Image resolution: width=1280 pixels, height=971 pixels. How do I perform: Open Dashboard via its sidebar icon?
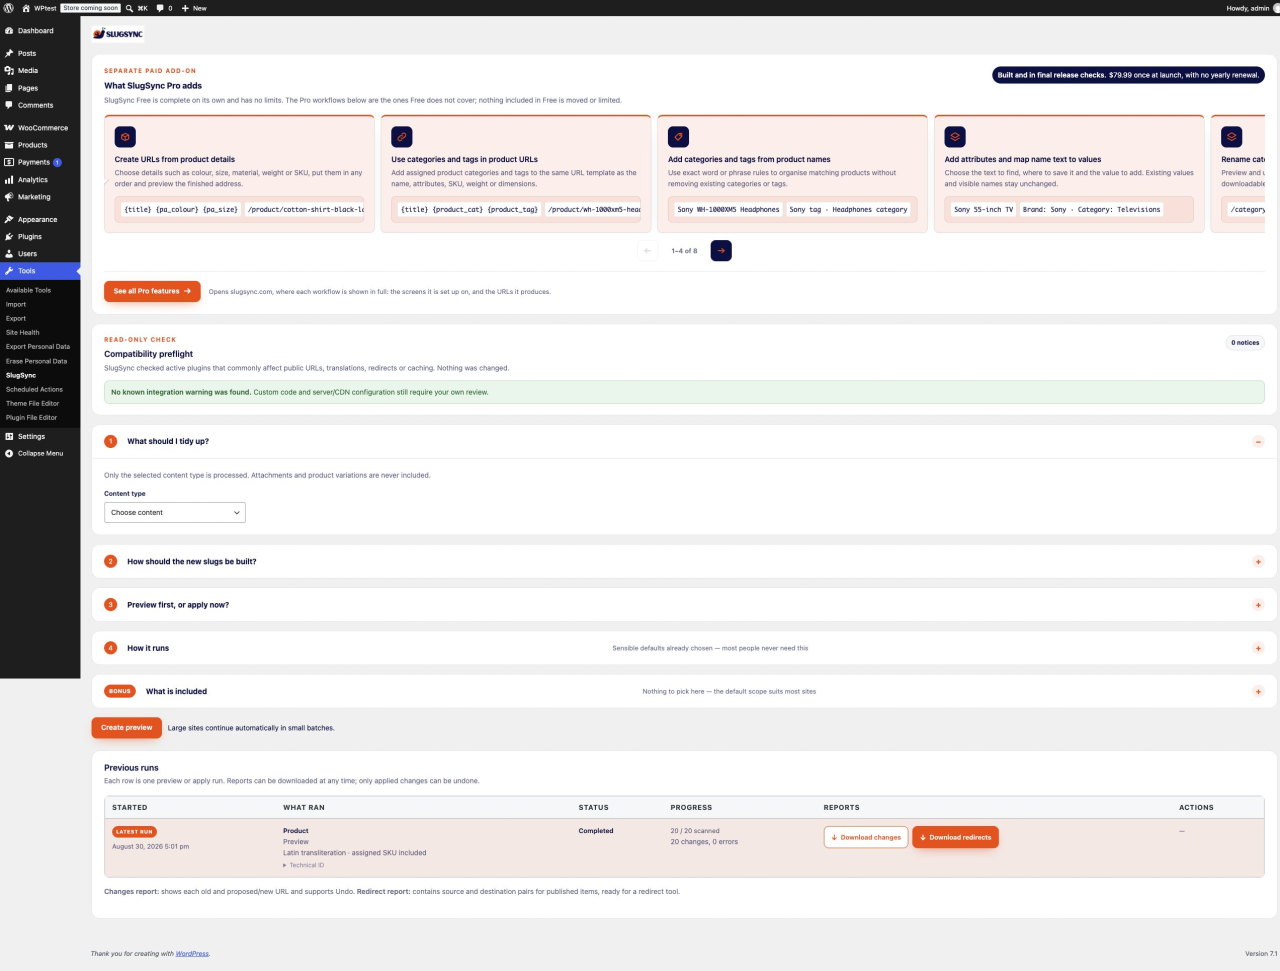pos(9,31)
